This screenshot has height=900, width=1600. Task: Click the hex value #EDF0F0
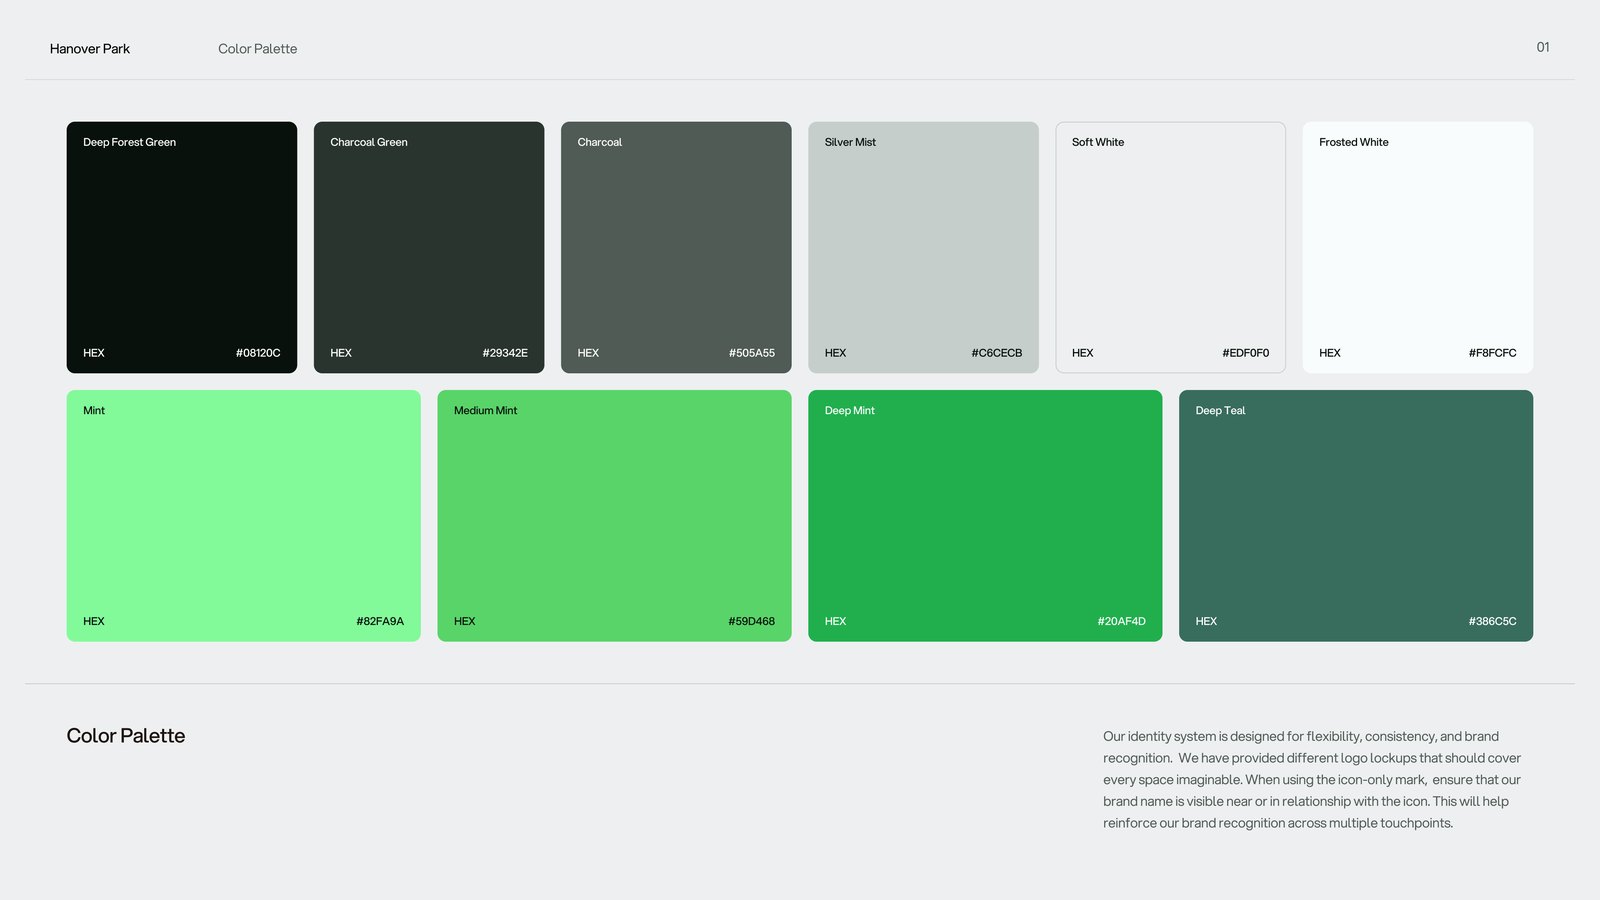click(1246, 353)
